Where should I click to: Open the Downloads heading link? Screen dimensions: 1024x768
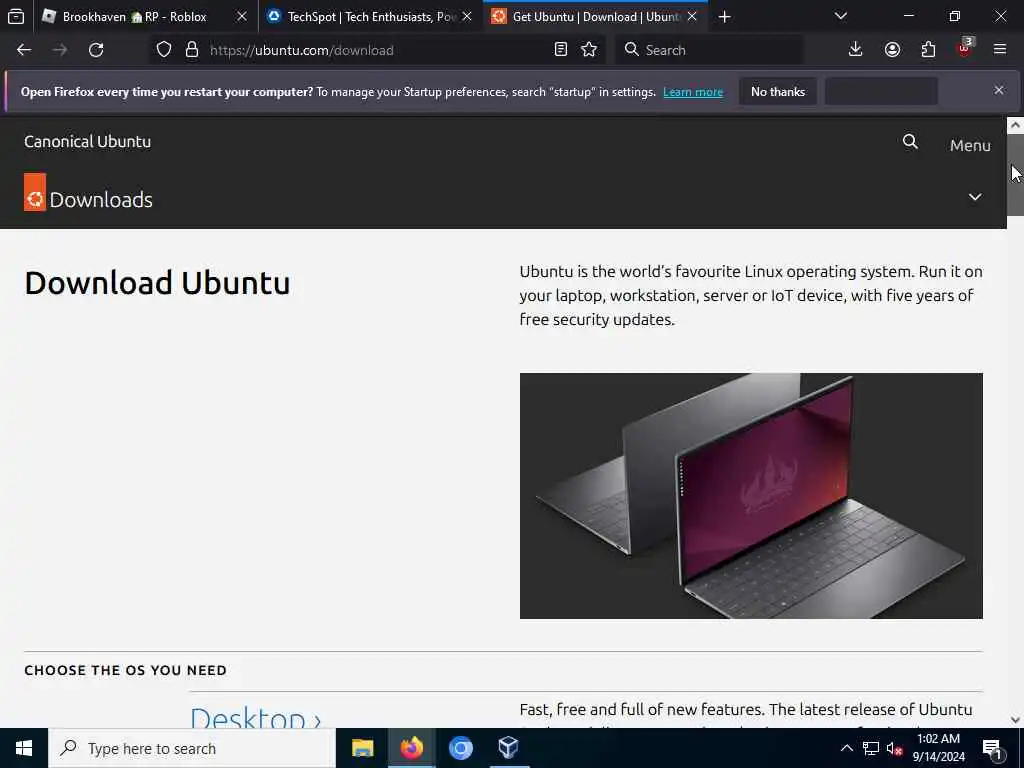click(101, 200)
